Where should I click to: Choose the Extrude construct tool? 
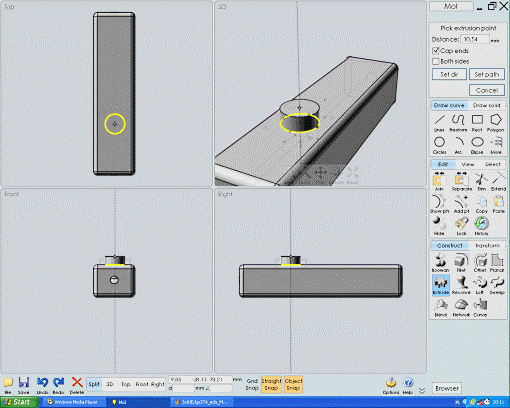tap(441, 285)
